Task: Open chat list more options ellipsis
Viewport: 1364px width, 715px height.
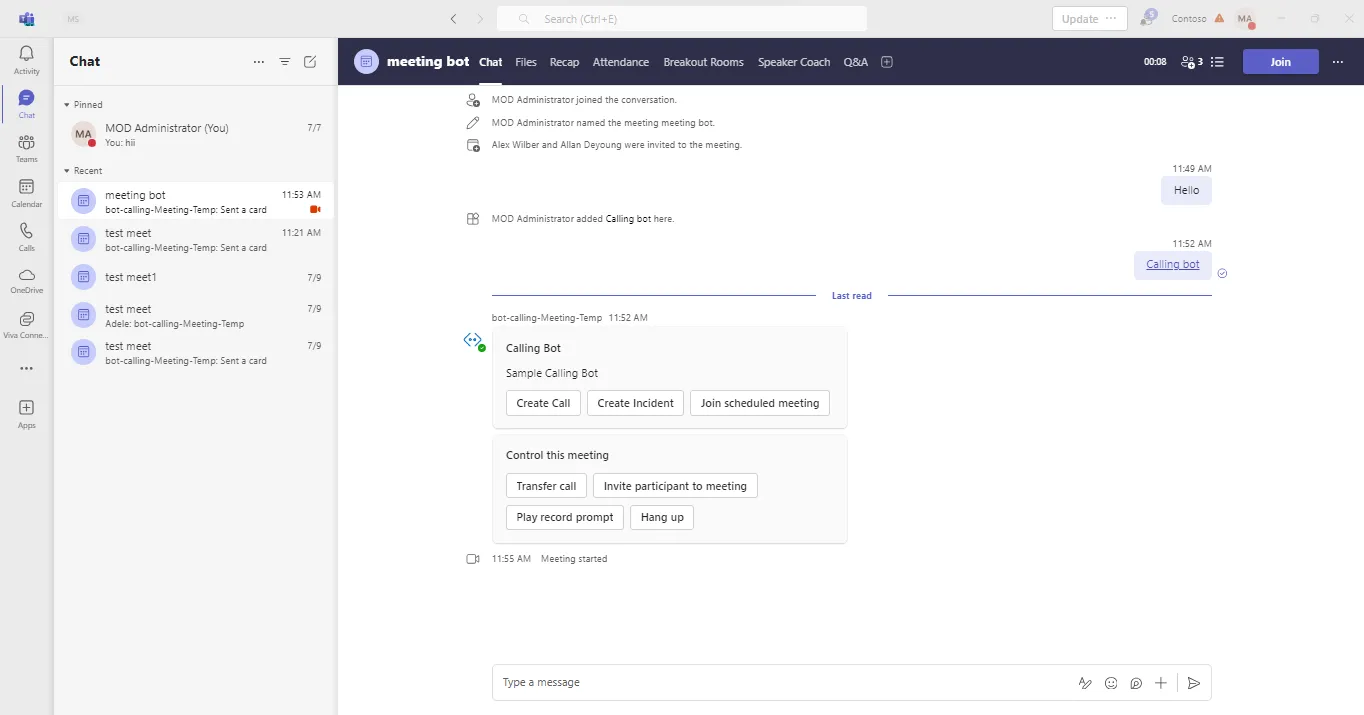Action: [259, 62]
